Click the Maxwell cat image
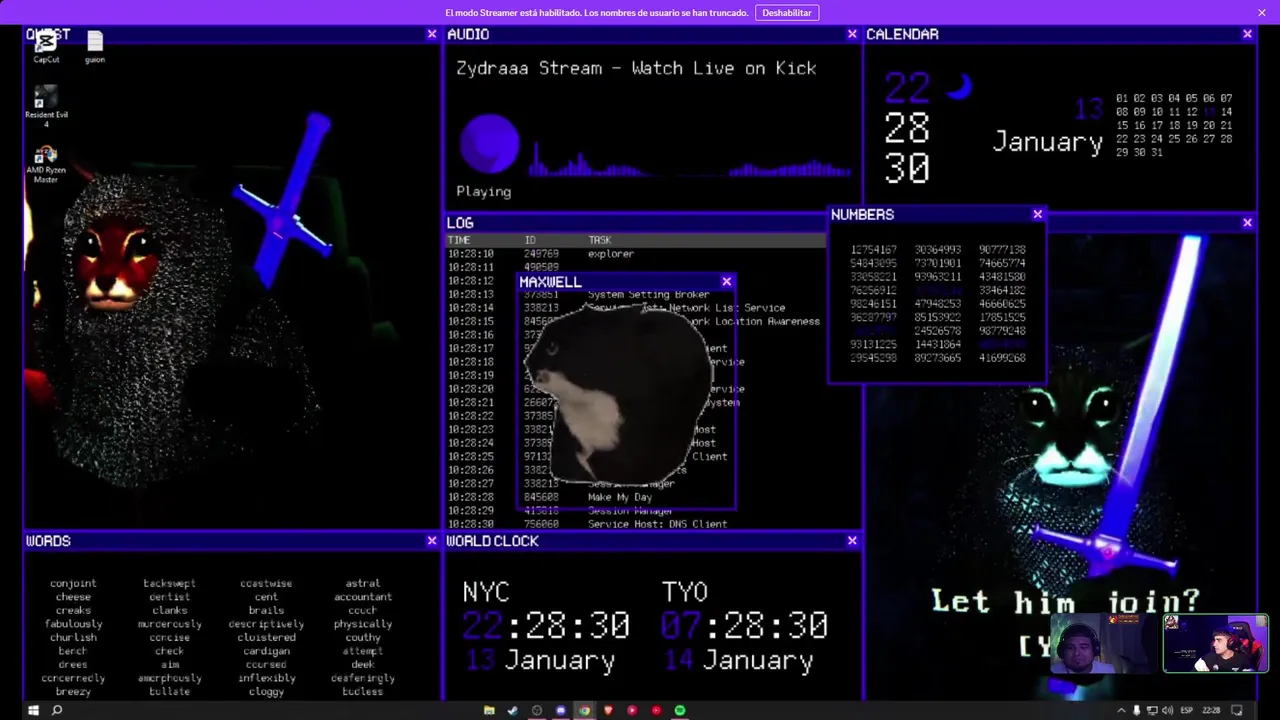This screenshot has width=1280, height=720. 618,396
